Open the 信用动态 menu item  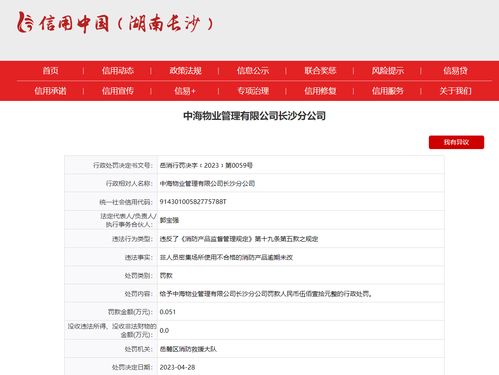pos(118,71)
